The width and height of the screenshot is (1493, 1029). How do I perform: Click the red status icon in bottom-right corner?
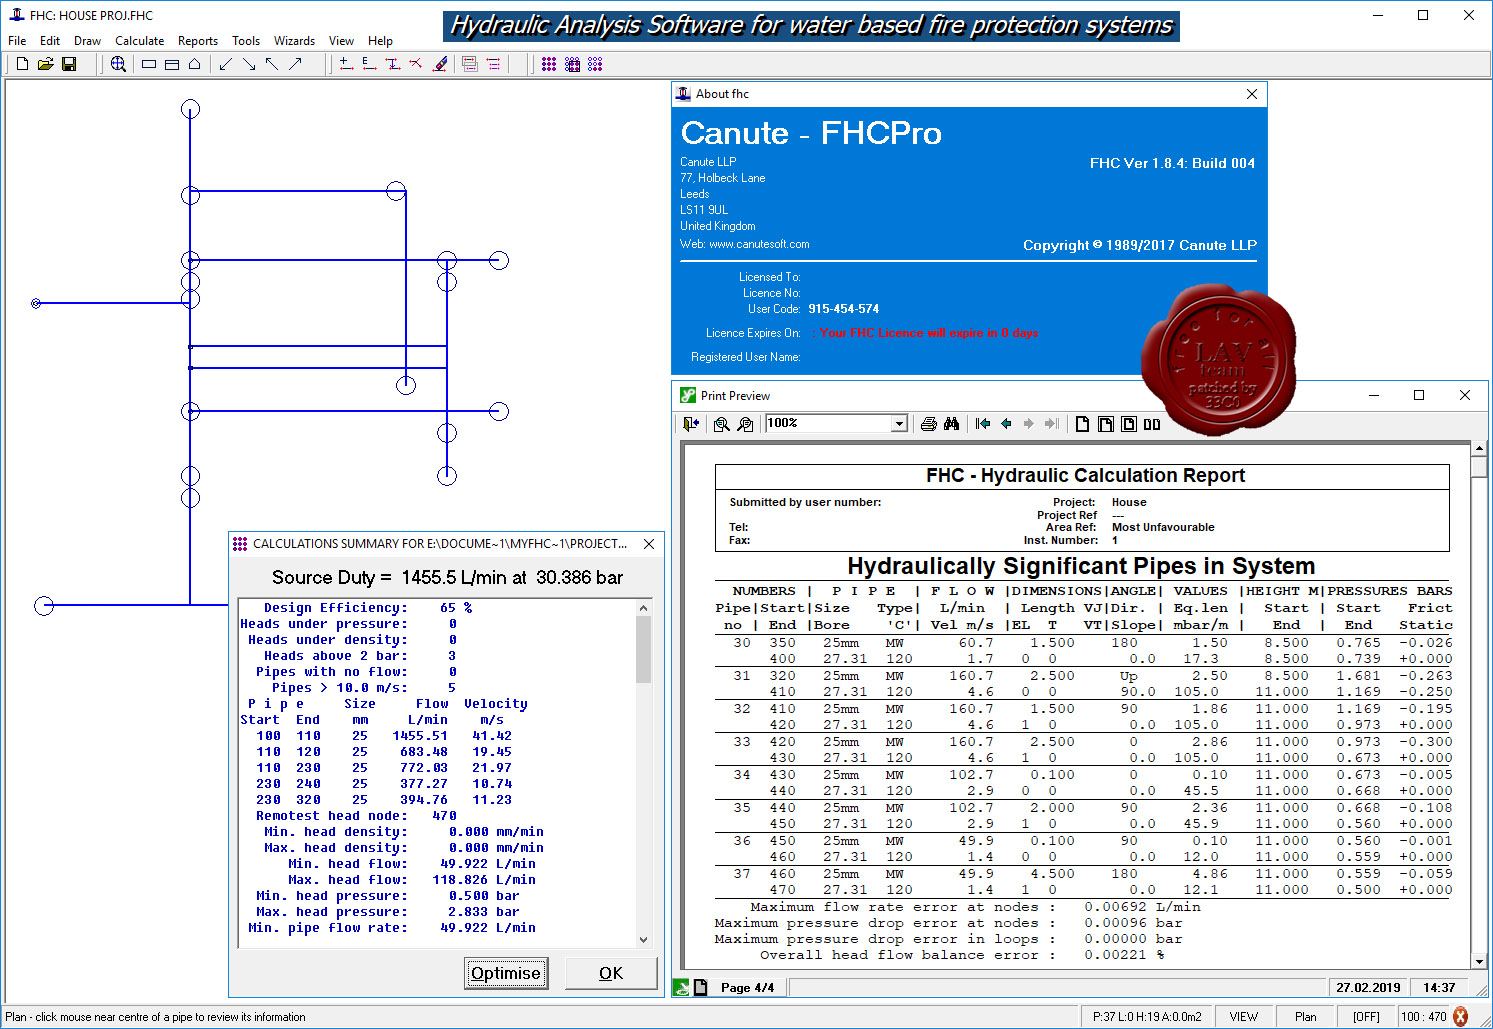click(x=1460, y=1016)
